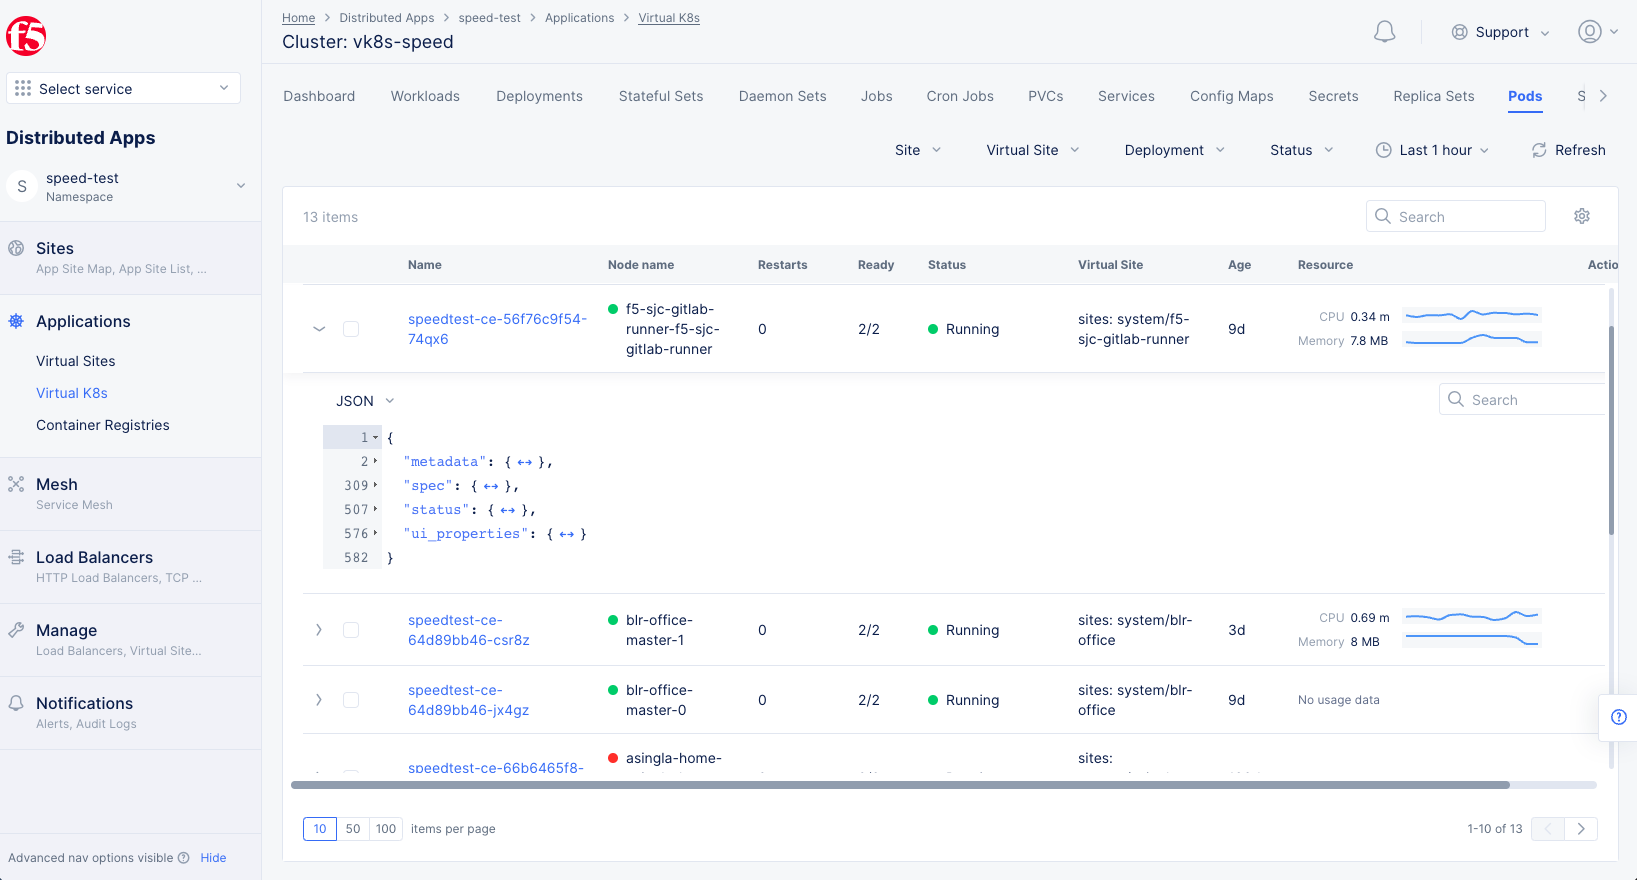Click the F5 logo icon

[26, 36]
